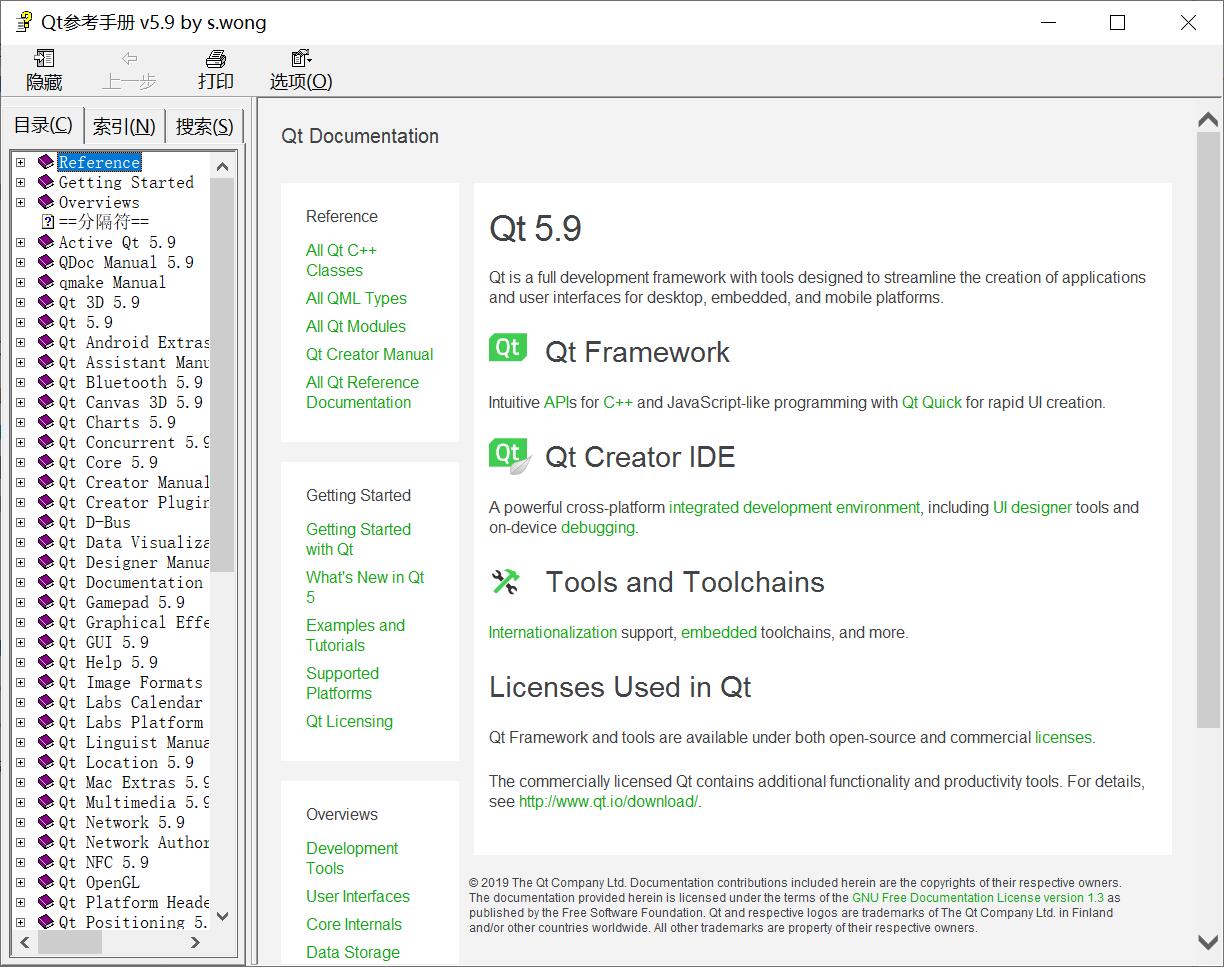Click the Qt Creator IDE logo icon
The width and height of the screenshot is (1224, 967).
click(508, 454)
